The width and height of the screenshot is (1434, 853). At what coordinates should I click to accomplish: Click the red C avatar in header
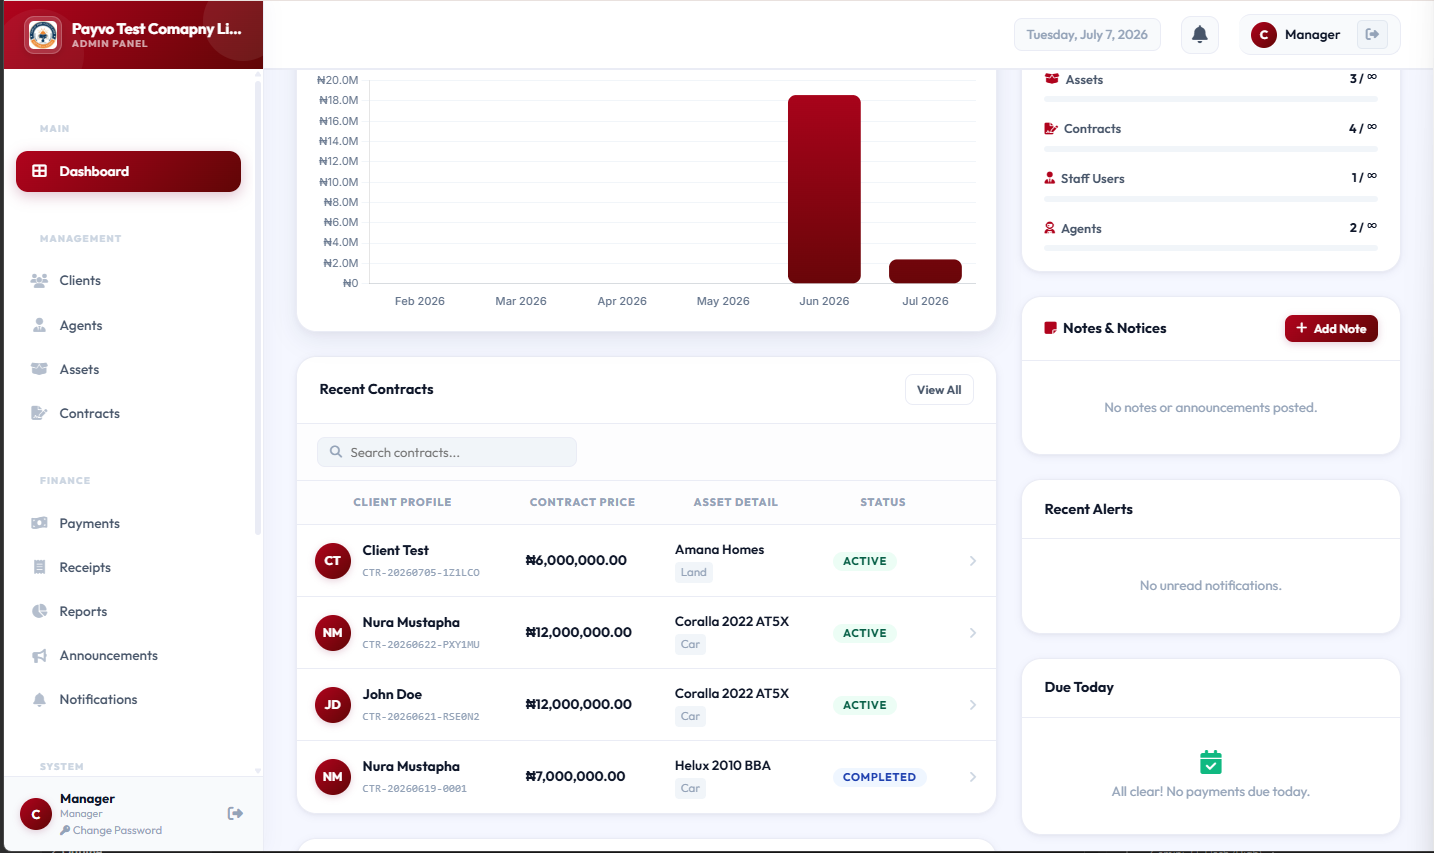coord(1264,34)
